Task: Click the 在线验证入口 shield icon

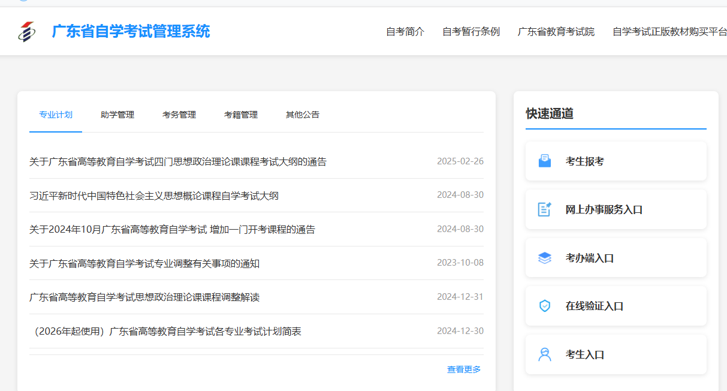Action: (x=545, y=306)
